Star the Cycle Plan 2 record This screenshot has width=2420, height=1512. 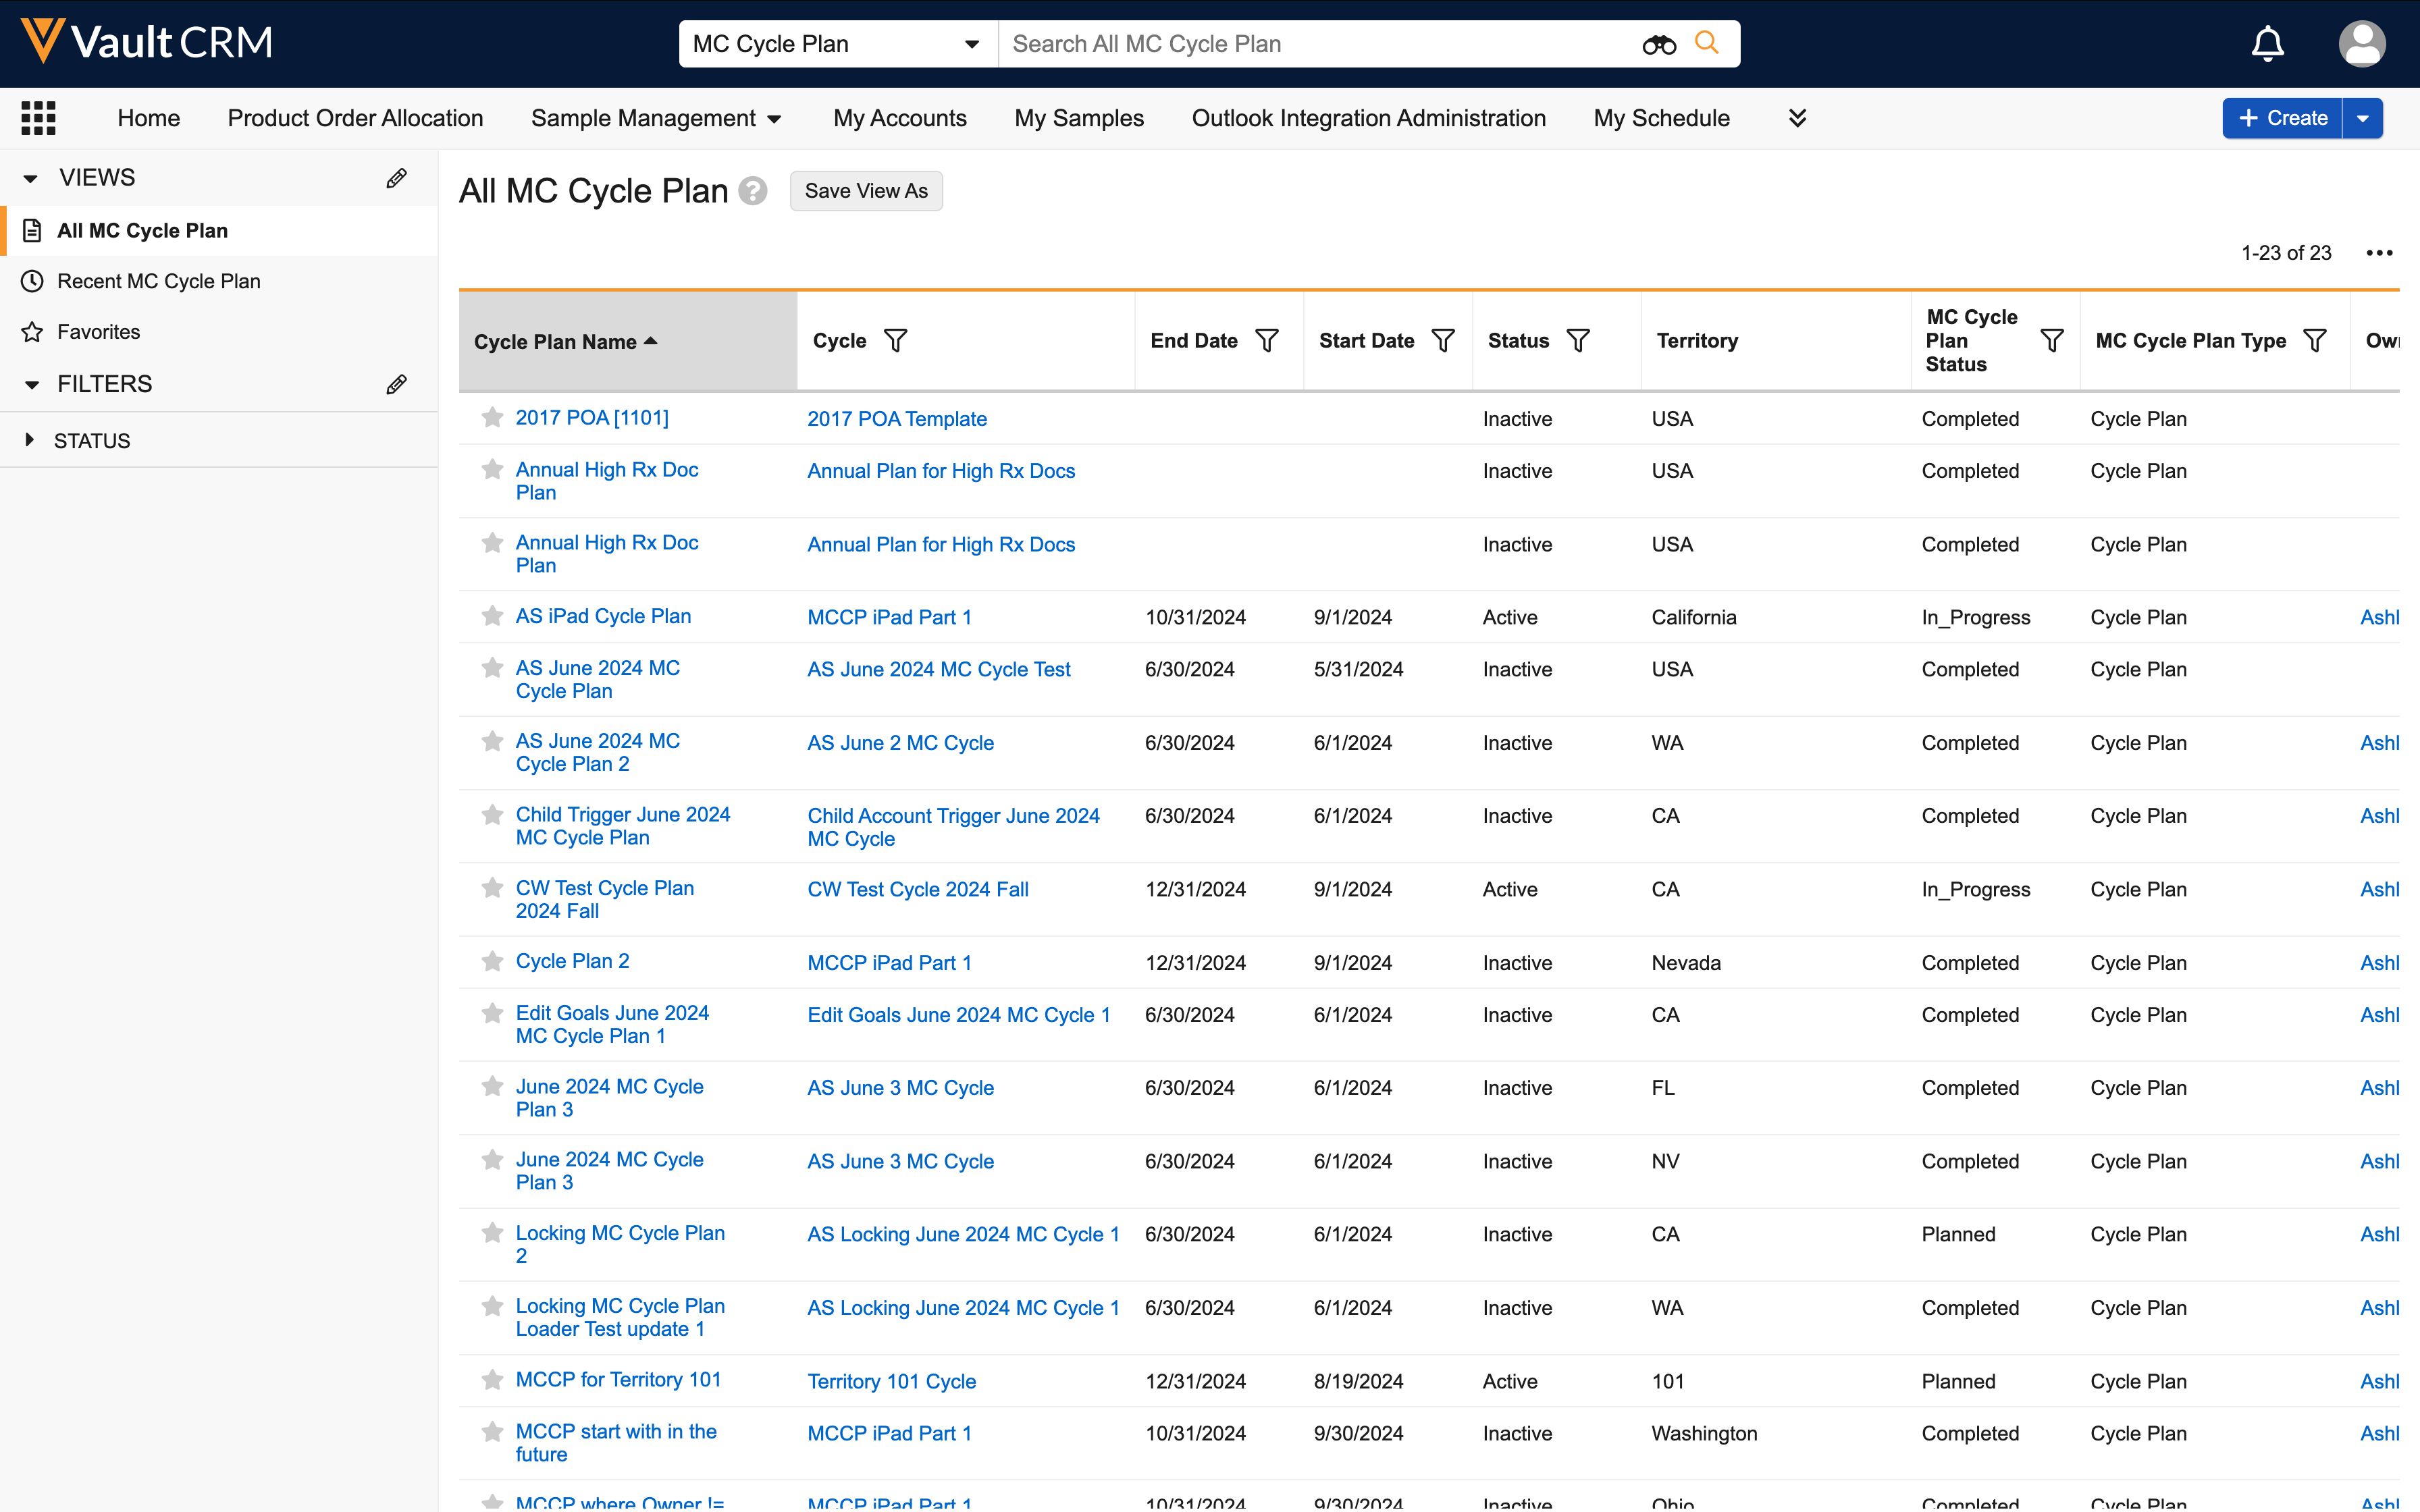492,962
